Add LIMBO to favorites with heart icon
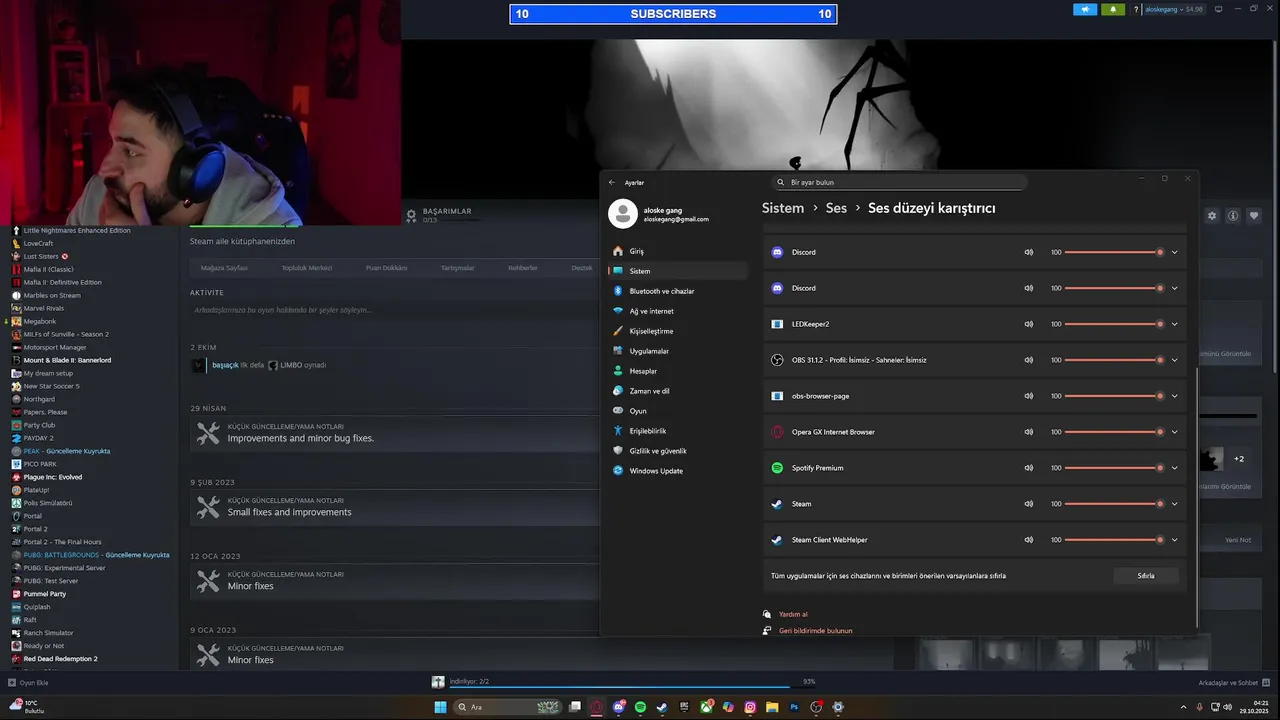1280x720 pixels. [x=1254, y=216]
